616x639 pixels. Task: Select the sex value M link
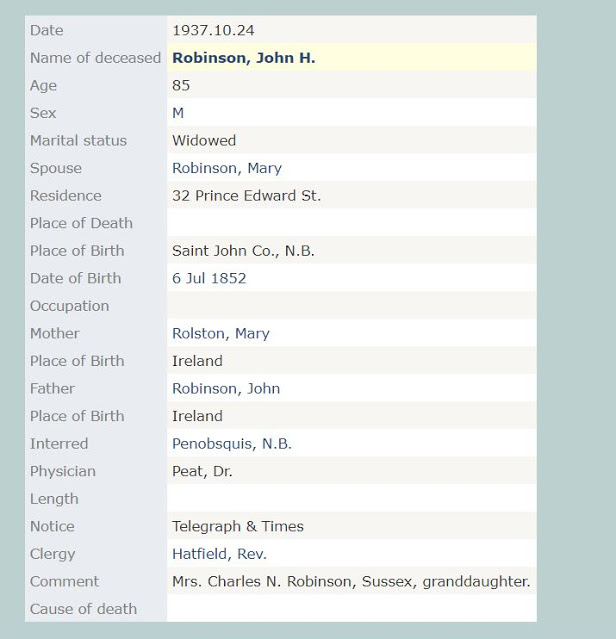coord(178,113)
